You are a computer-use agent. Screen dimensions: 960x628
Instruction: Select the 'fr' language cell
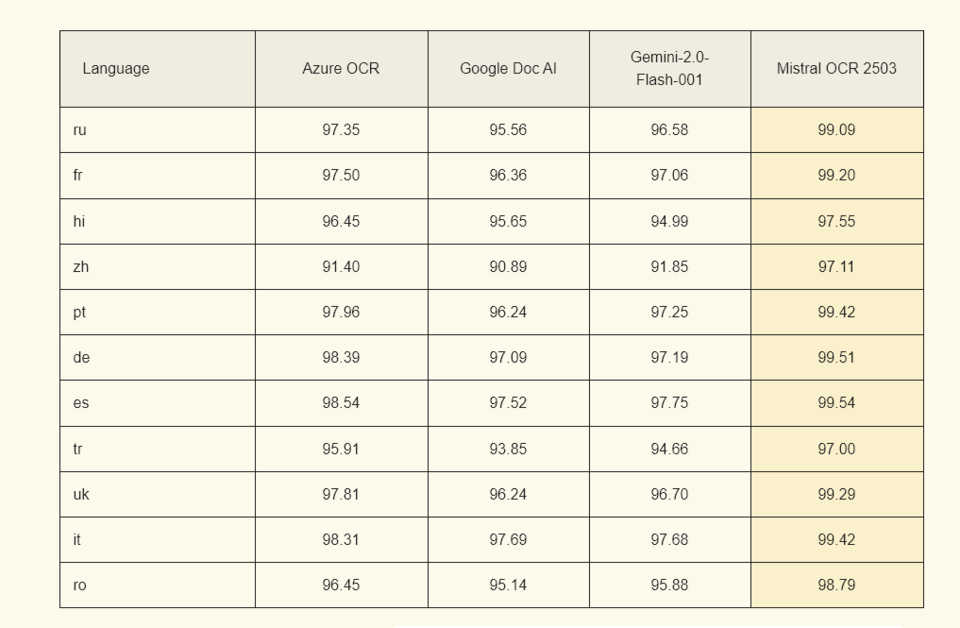pos(78,175)
